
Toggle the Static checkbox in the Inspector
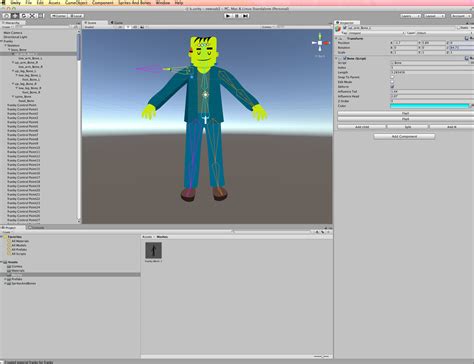pyautogui.click(x=458, y=28)
